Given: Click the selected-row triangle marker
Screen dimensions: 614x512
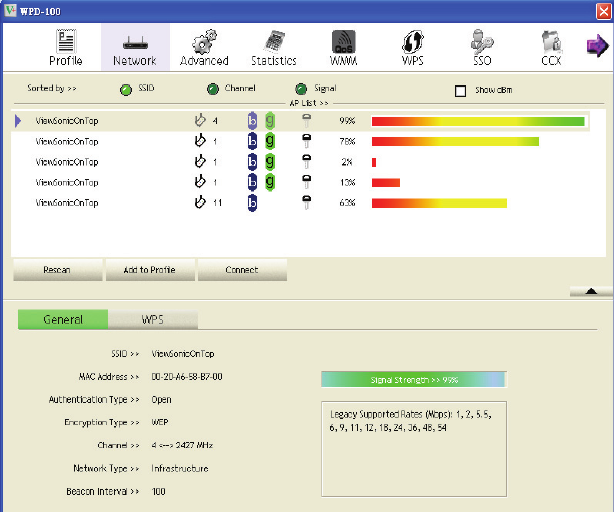Looking at the screenshot, I should point(18,121).
